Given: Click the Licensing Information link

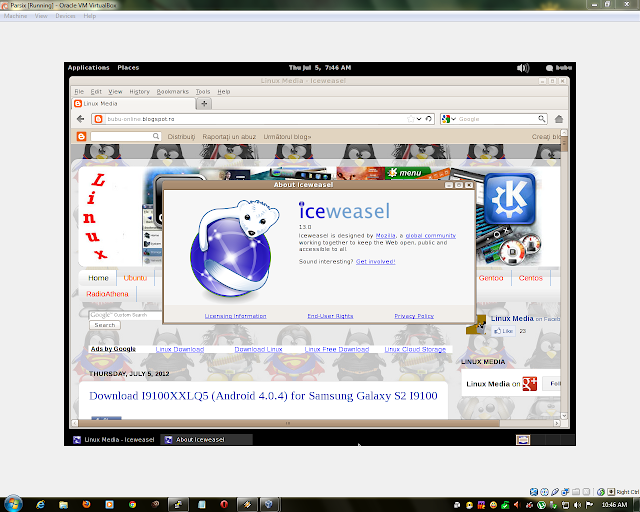Looking at the screenshot, I should pos(236,316).
